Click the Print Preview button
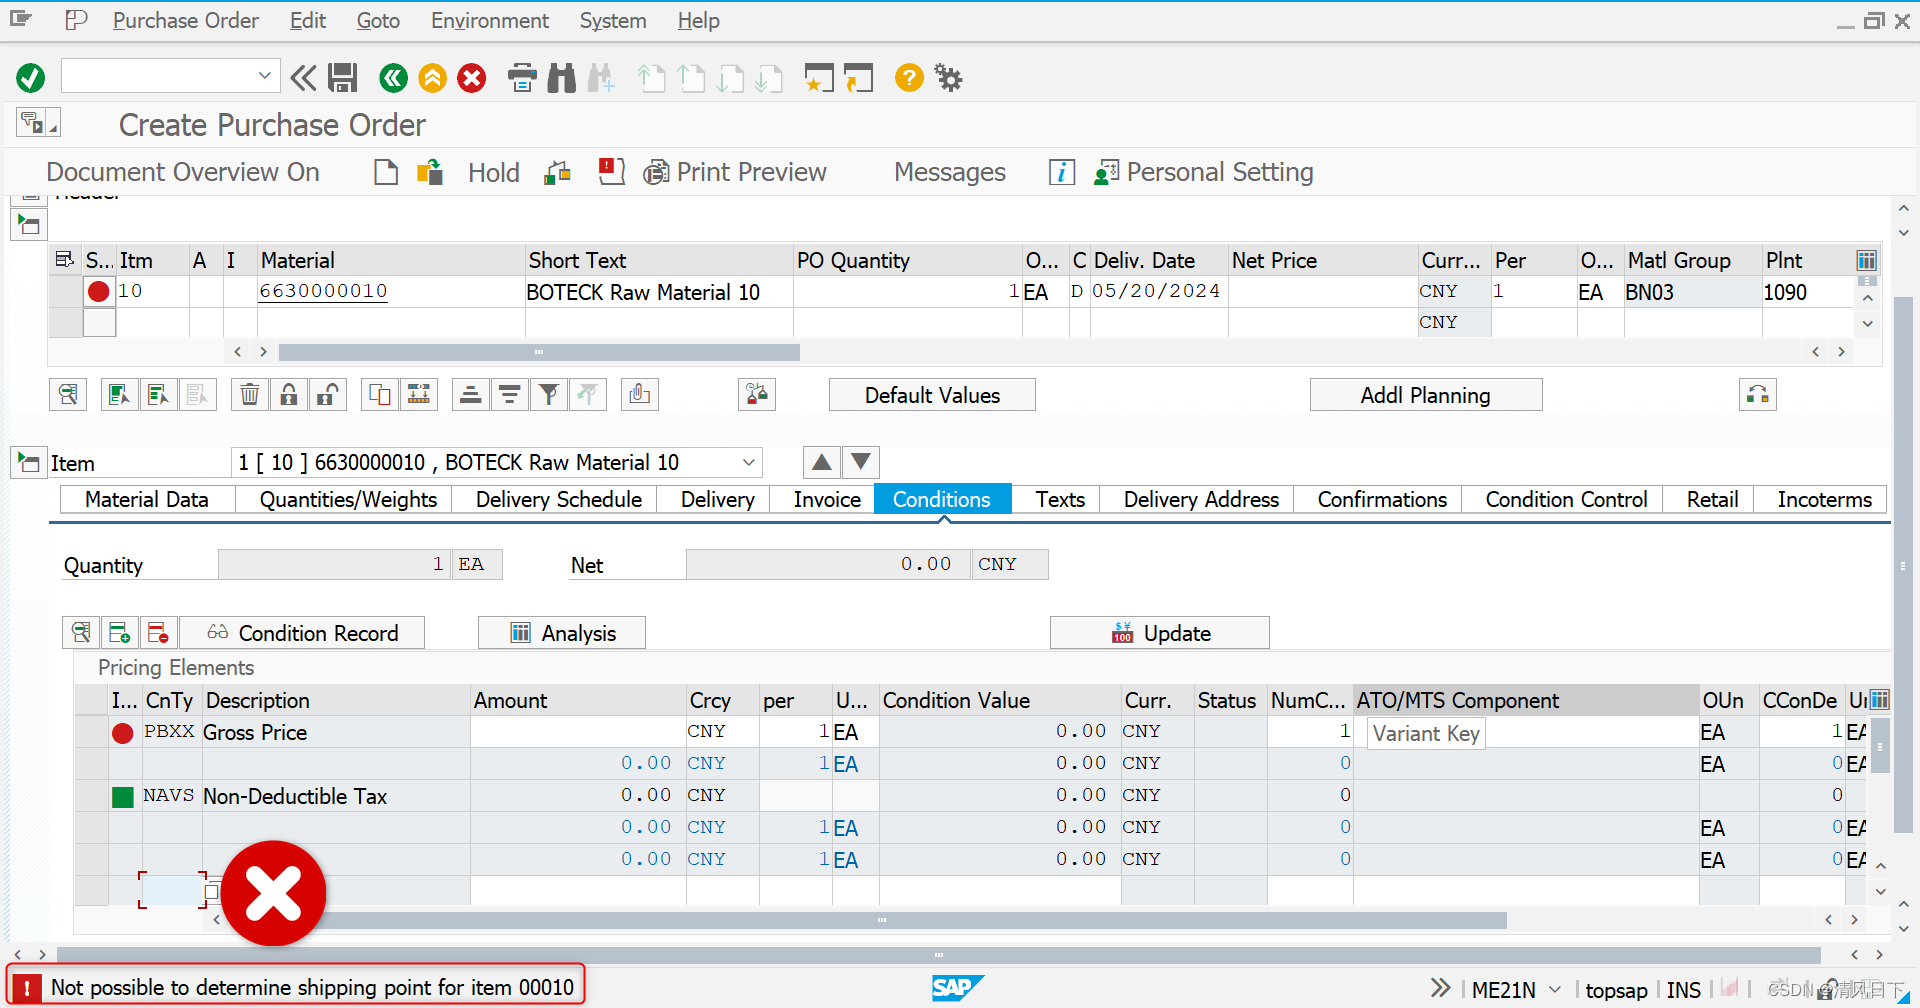The width and height of the screenshot is (1920, 1008). [x=735, y=172]
